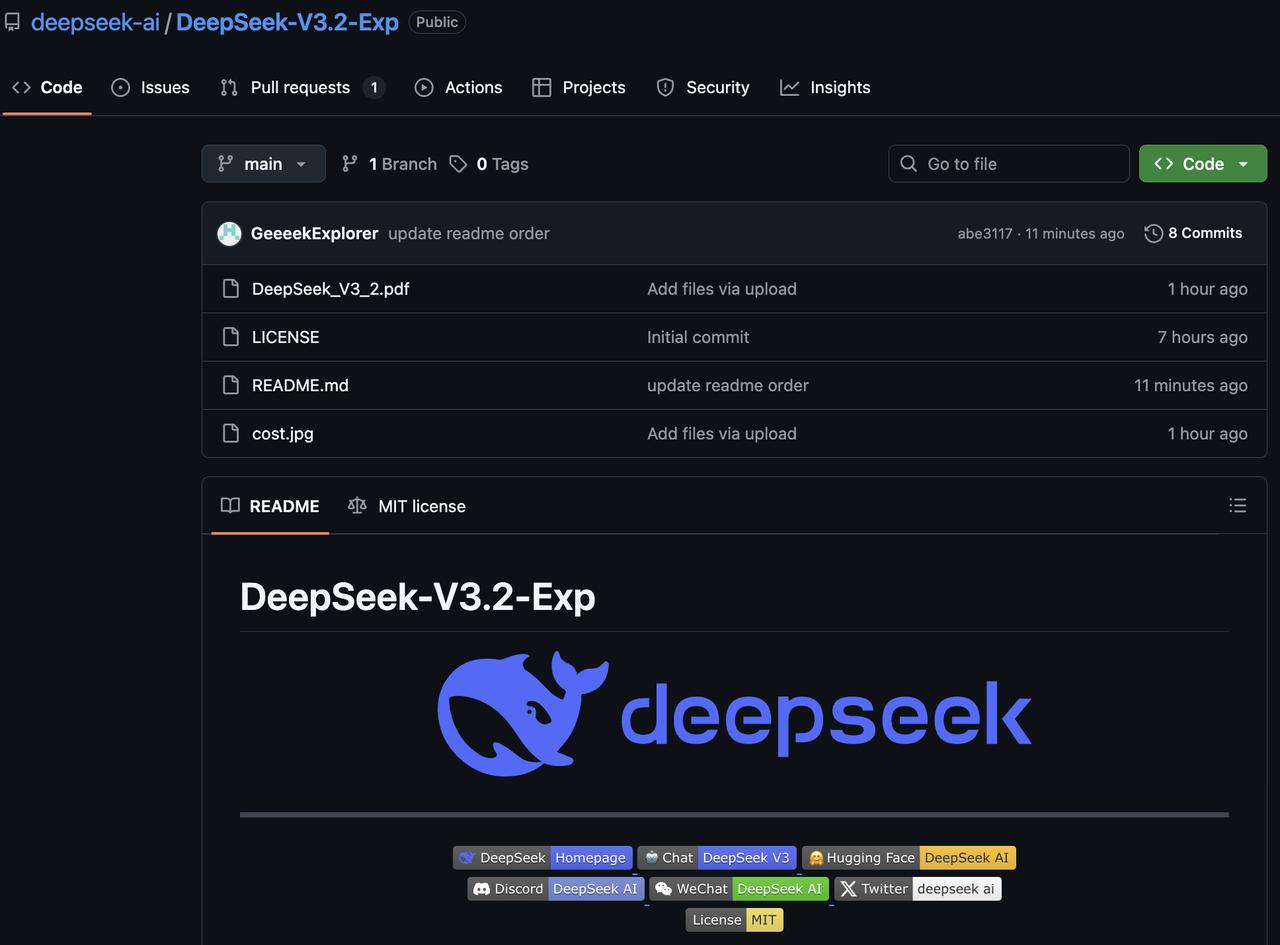Expand the green Code dropdown button
1280x945 pixels.
pyautogui.click(x=1203, y=164)
